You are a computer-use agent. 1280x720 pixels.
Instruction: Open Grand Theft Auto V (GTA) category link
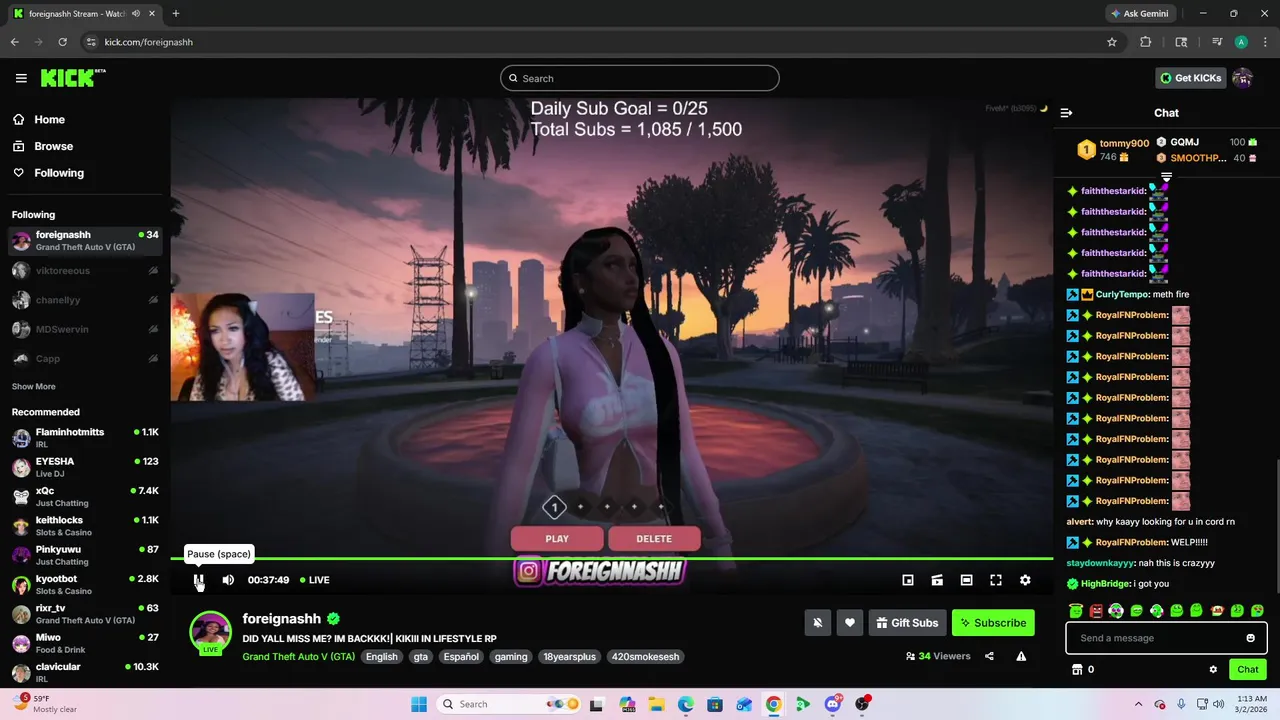(298, 657)
